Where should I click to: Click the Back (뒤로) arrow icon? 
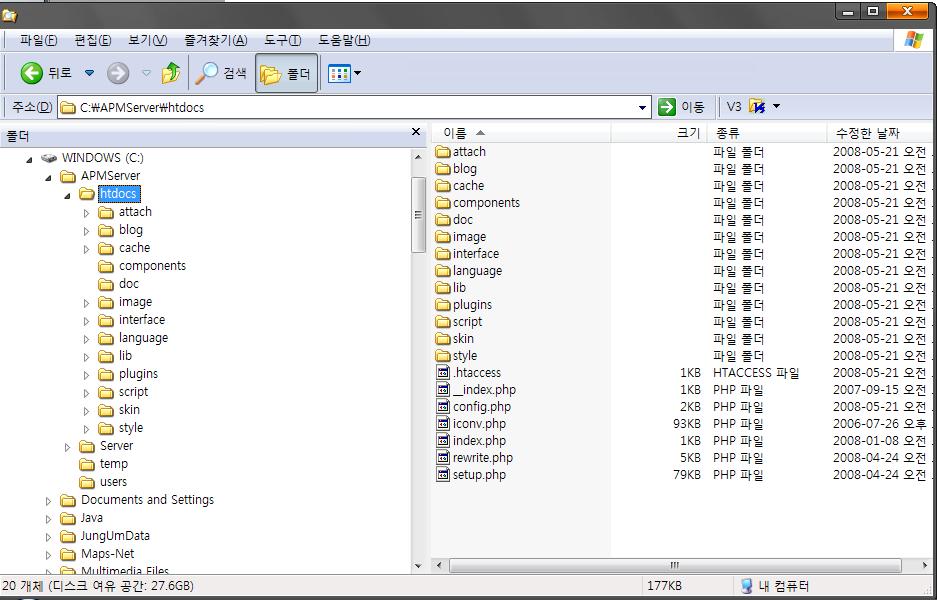click(x=32, y=73)
